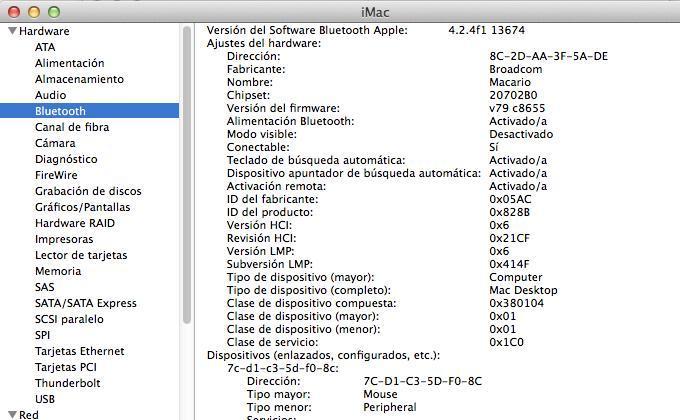Select Gráficos/Pantallas in the sidebar
The image size is (680, 420).
click(82, 207)
